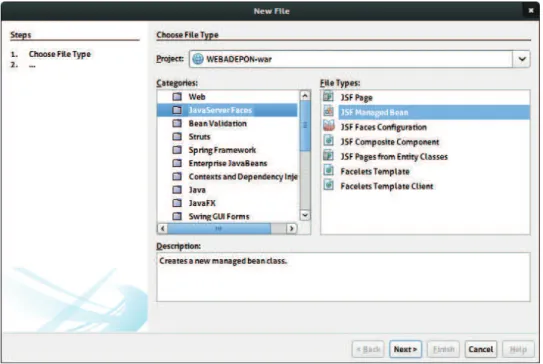Viewport: 543px width, 364px height.
Task: Click Categories scrollbar up arrow
Action: [x=305, y=95]
